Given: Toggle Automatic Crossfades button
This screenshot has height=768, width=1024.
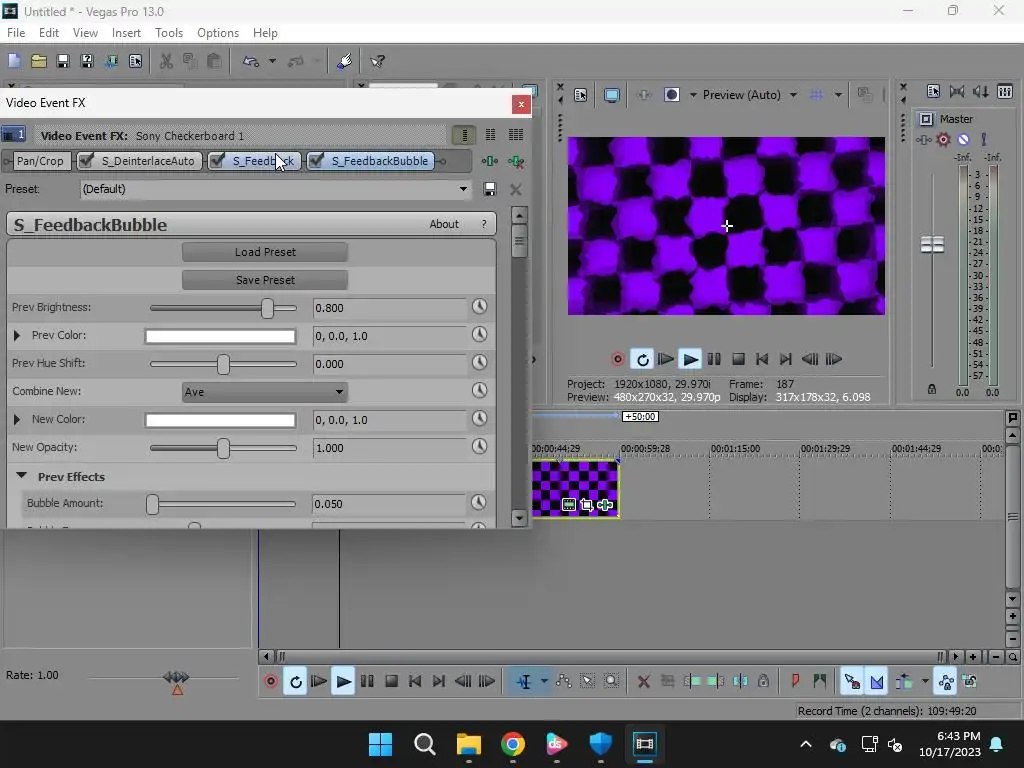Looking at the screenshot, I should [876, 682].
